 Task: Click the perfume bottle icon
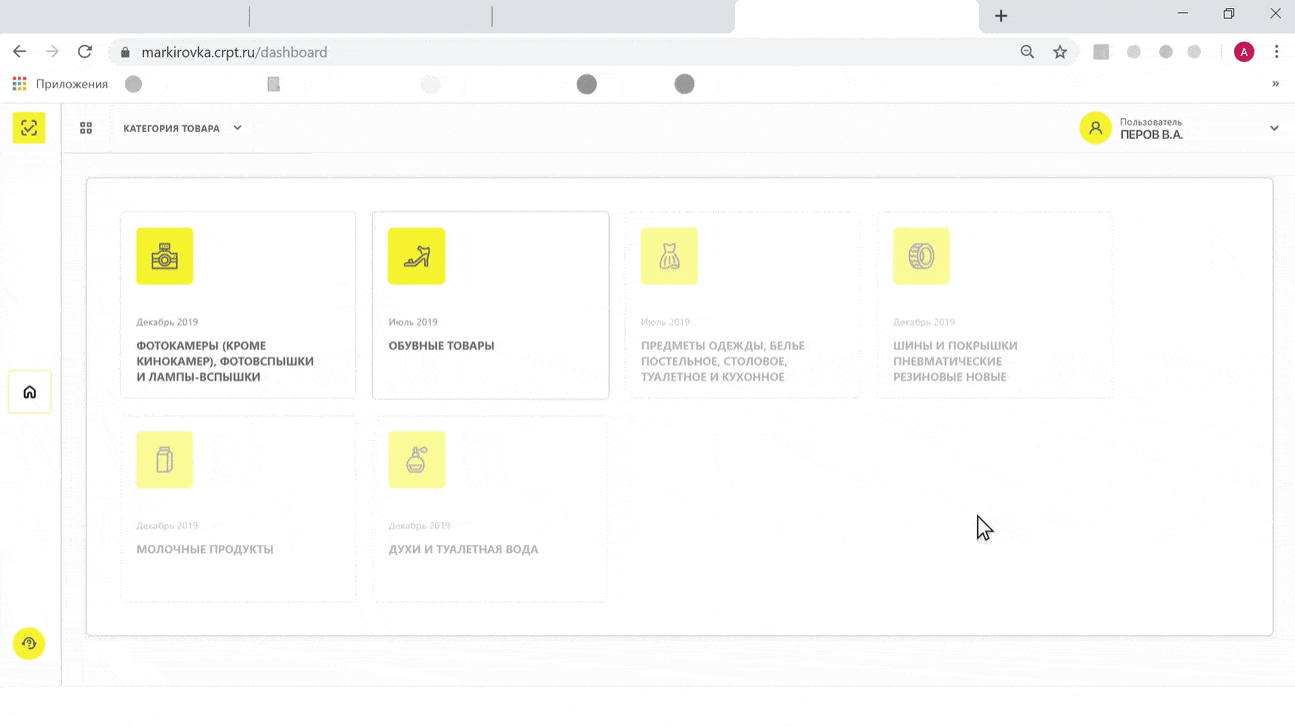point(417,460)
